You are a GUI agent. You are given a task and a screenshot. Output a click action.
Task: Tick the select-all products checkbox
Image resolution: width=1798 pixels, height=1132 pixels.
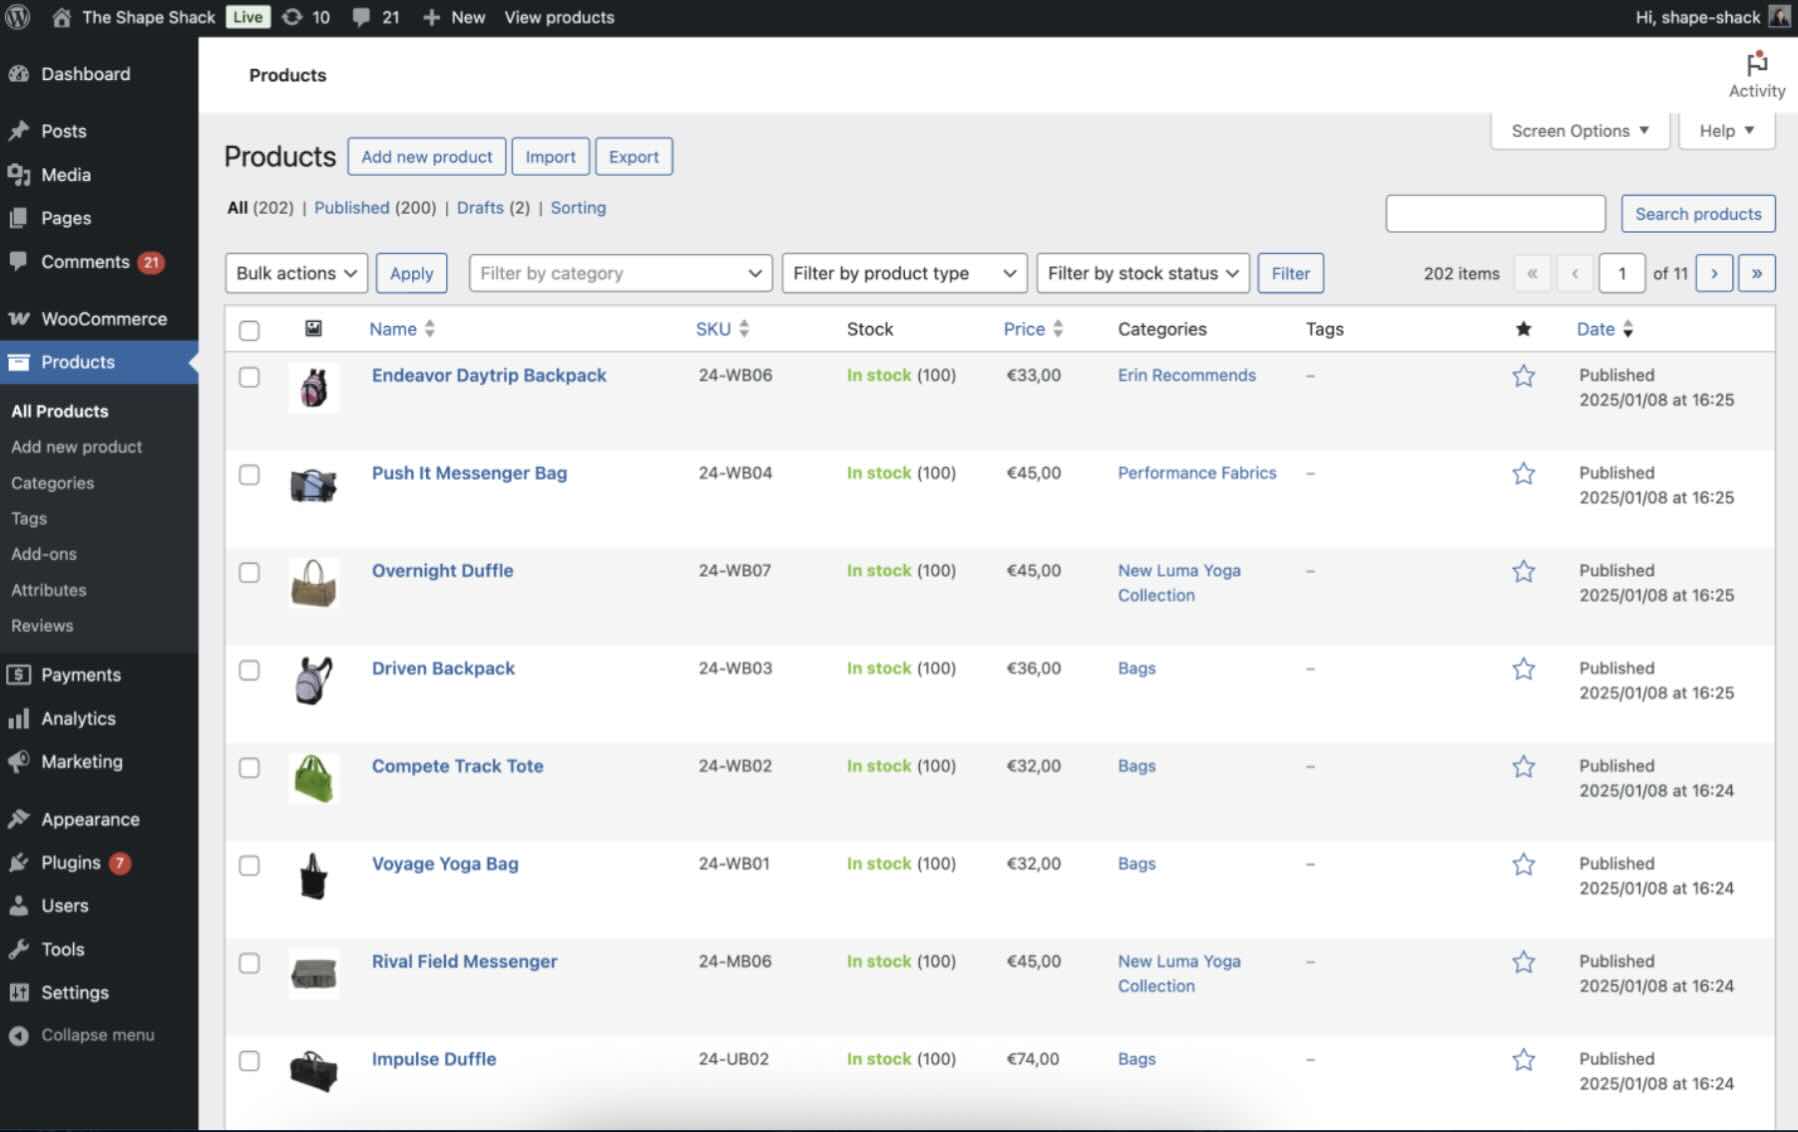pyautogui.click(x=249, y=330)
